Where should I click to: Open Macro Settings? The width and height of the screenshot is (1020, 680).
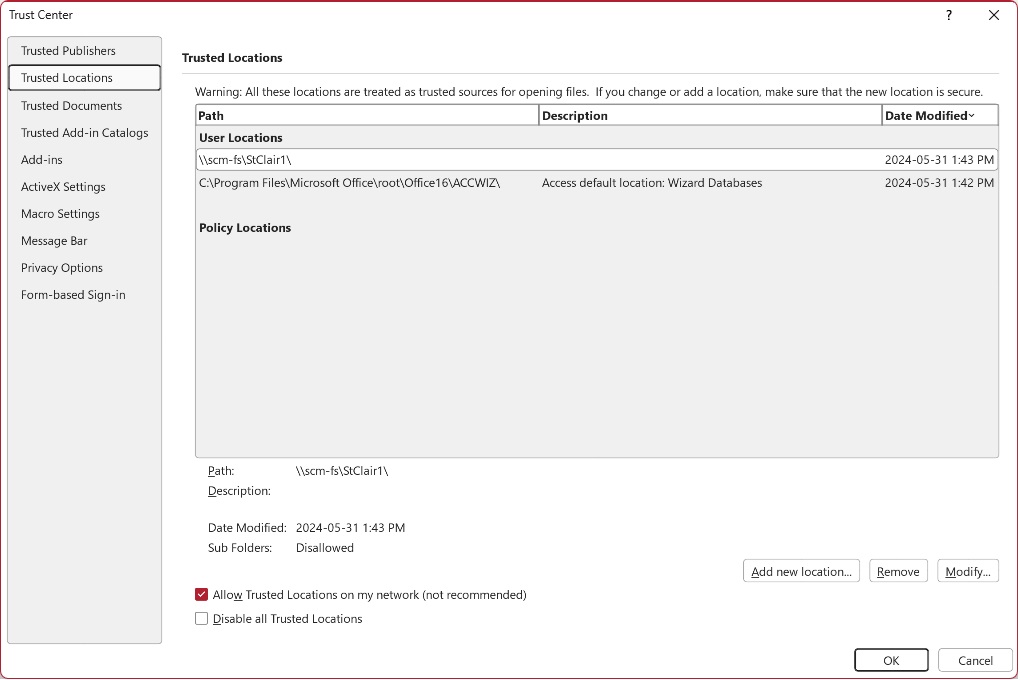59,213
